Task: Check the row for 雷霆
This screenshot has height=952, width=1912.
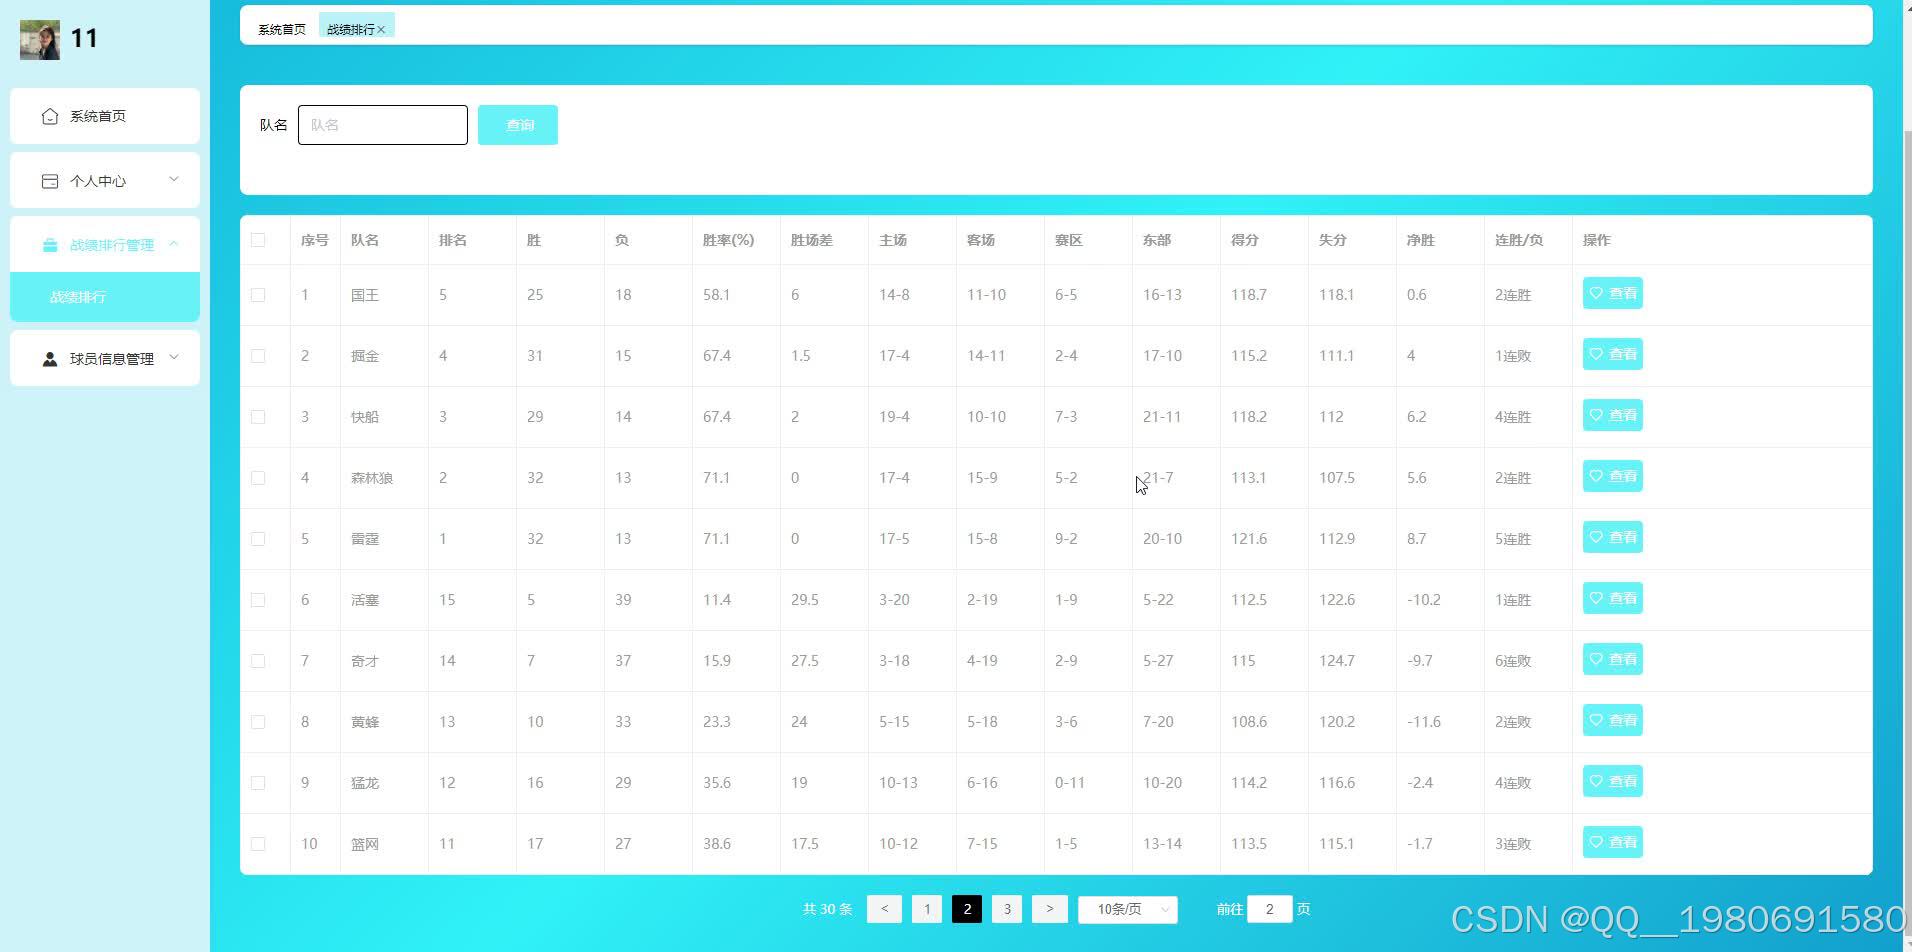Action: pyautogui.click(x=258, y=539)
